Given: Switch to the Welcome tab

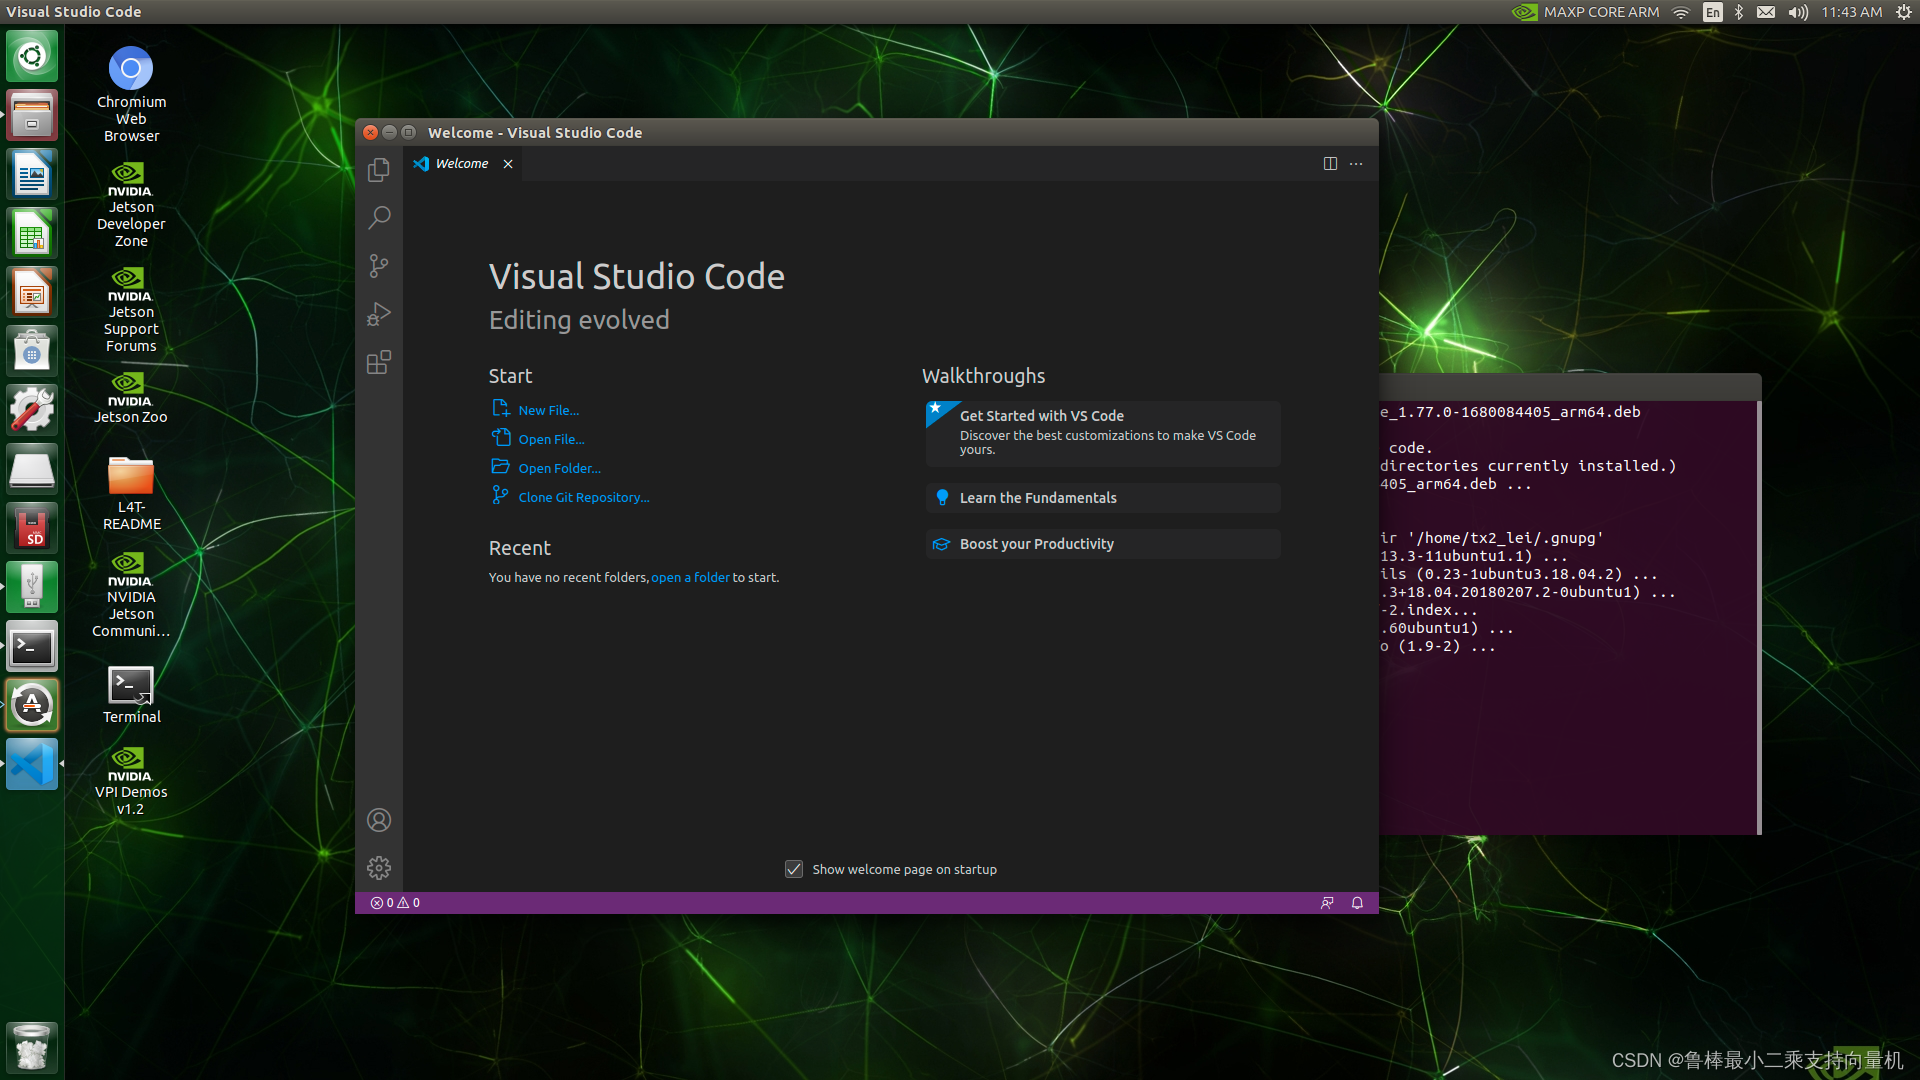Looking at the screenshot, I should pyautogui.click(x=461, y=163).
